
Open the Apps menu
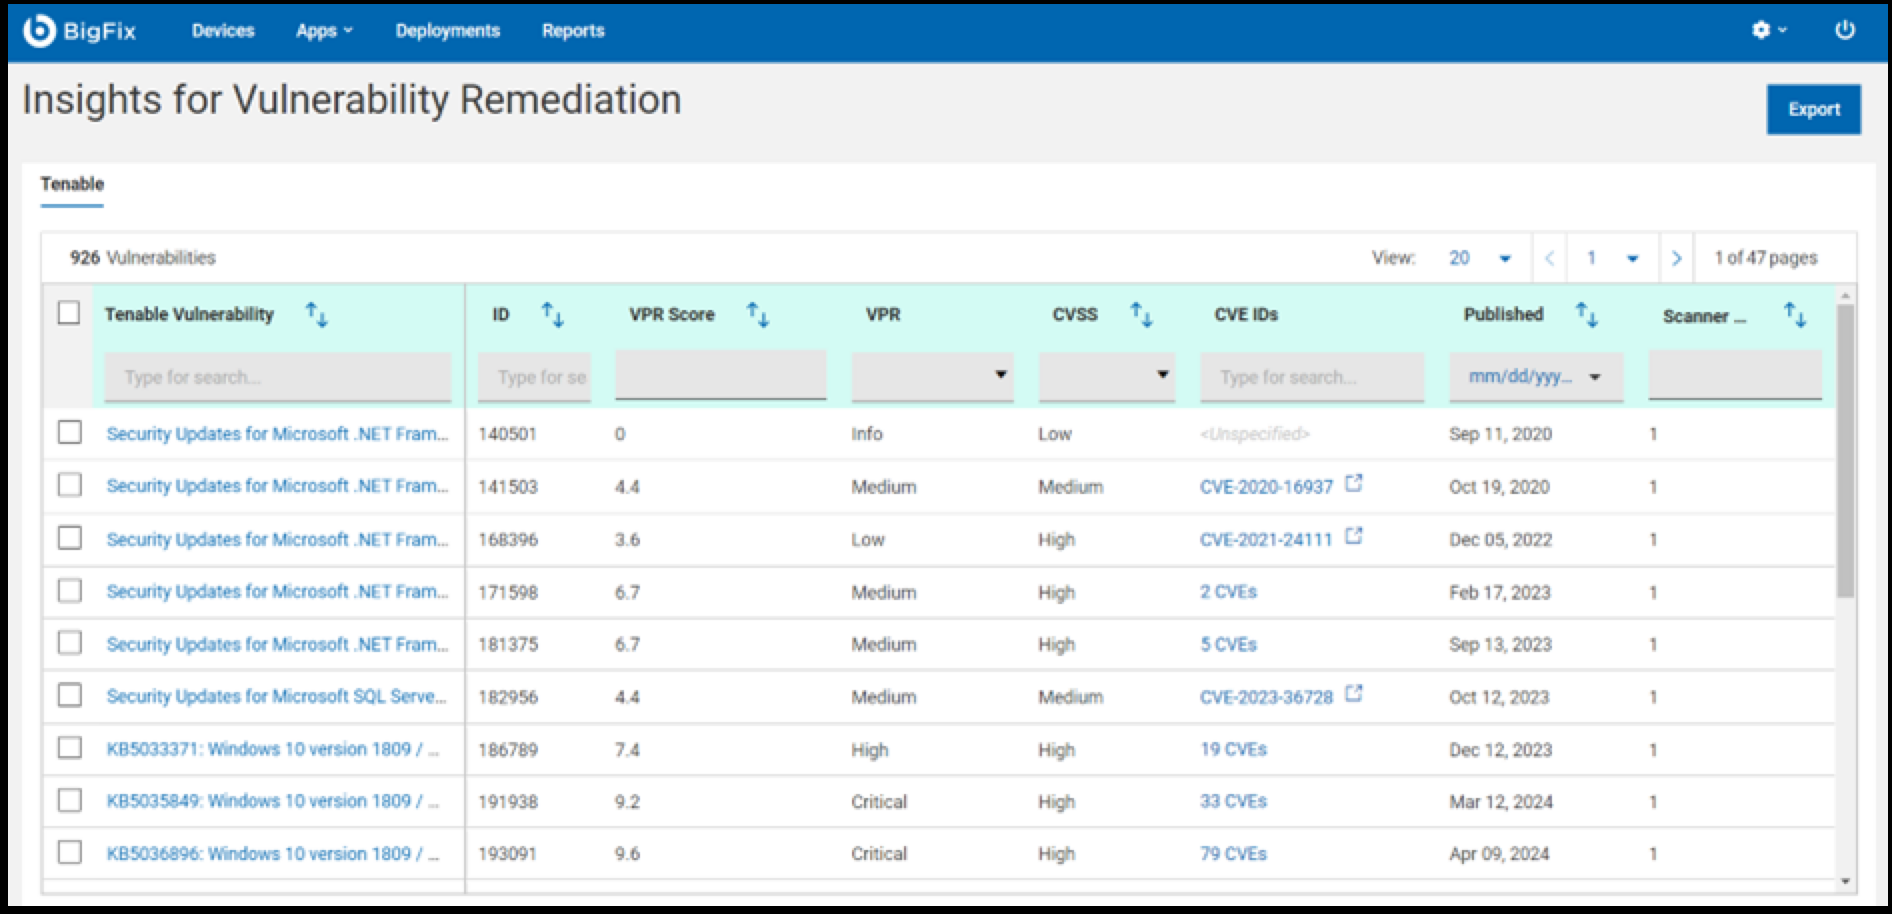324,31
